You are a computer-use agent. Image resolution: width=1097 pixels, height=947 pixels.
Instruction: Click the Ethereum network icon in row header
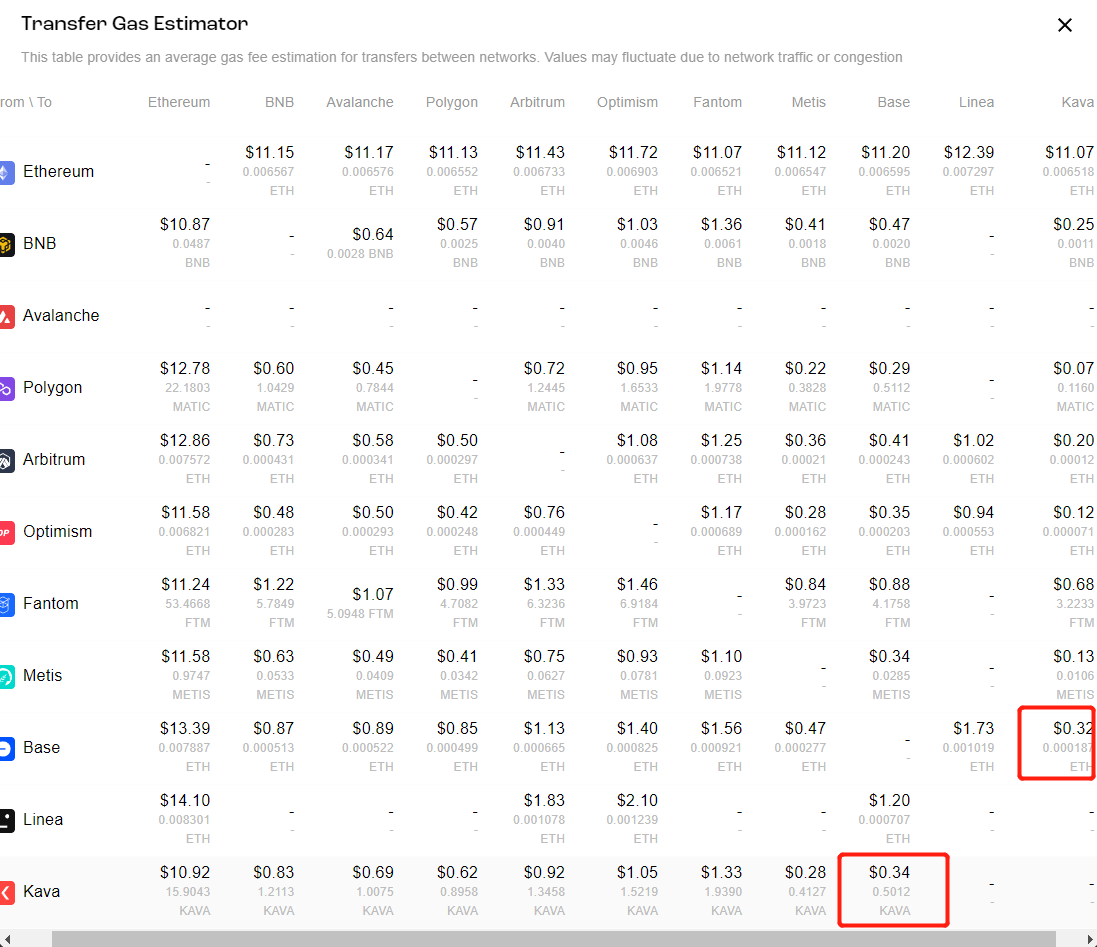click(x=6, y=172)
